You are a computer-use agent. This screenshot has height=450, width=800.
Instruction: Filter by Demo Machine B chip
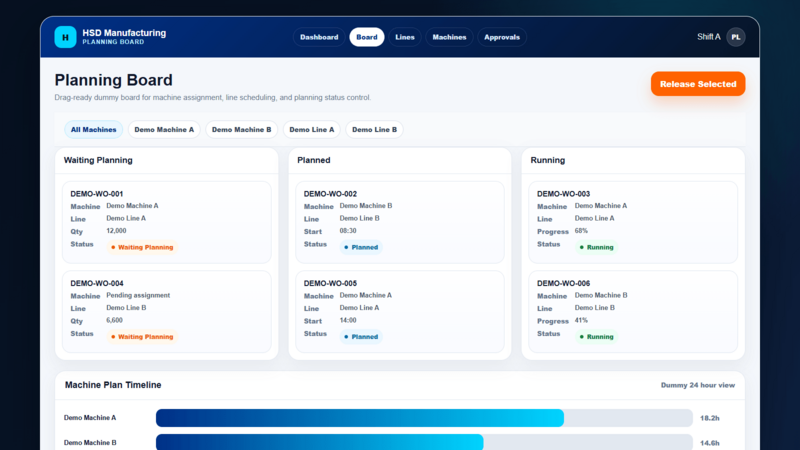coord(241,130)
